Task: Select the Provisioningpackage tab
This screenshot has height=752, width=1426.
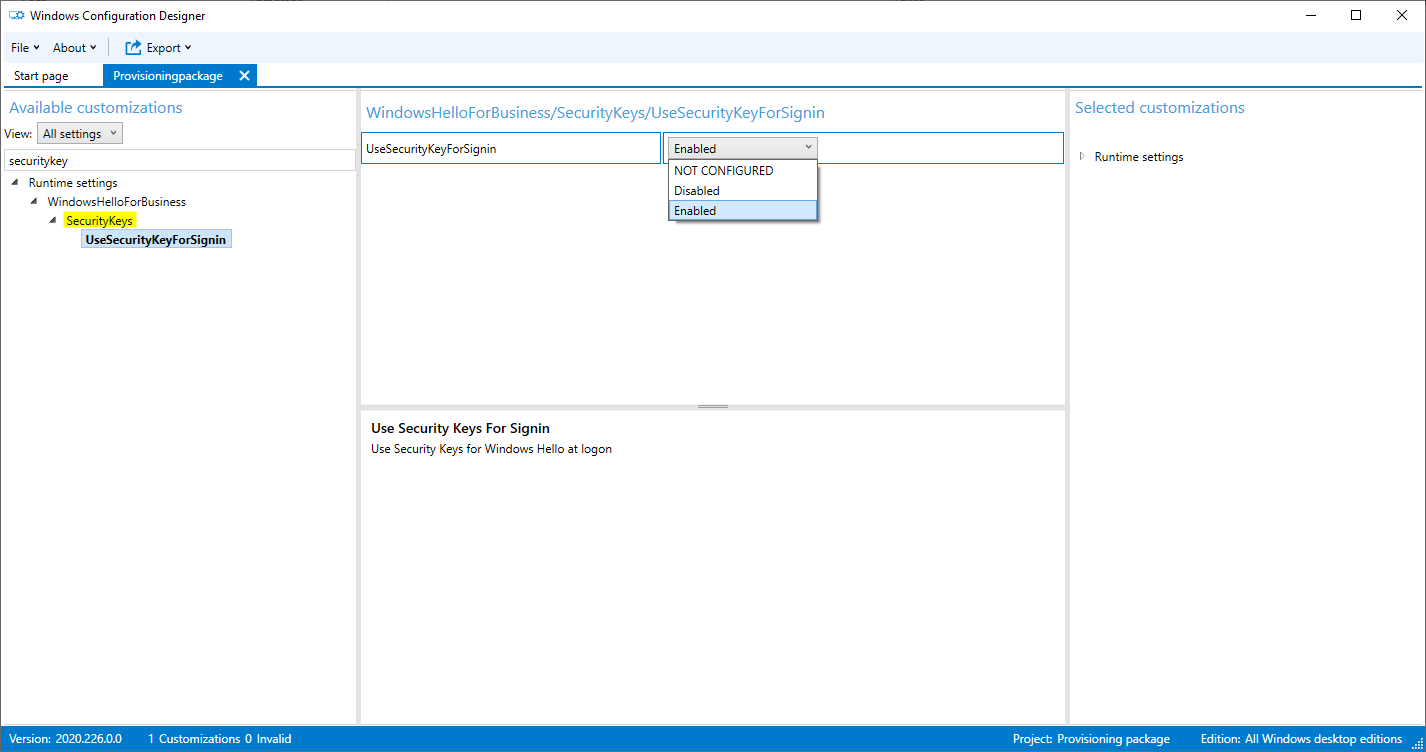Action: 168,76
